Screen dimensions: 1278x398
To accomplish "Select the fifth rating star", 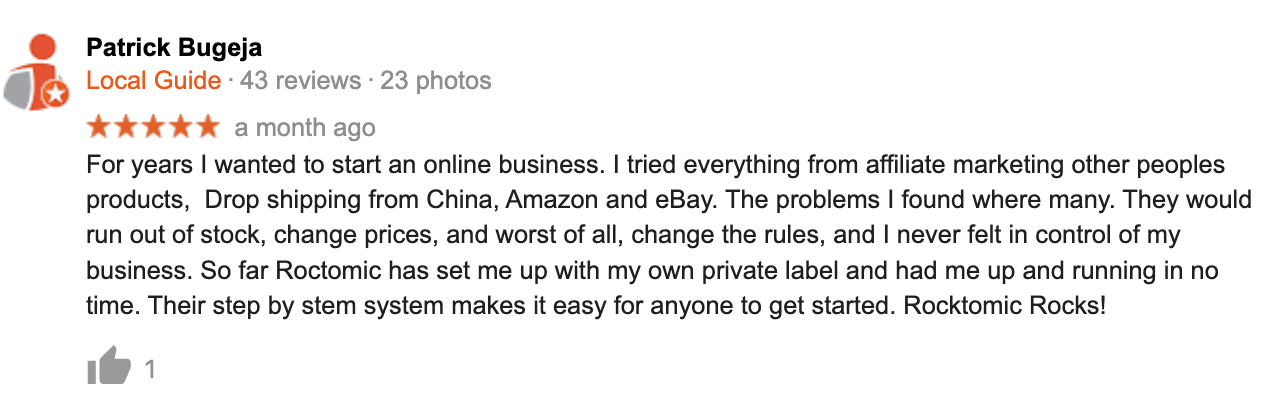I will 206,127.
